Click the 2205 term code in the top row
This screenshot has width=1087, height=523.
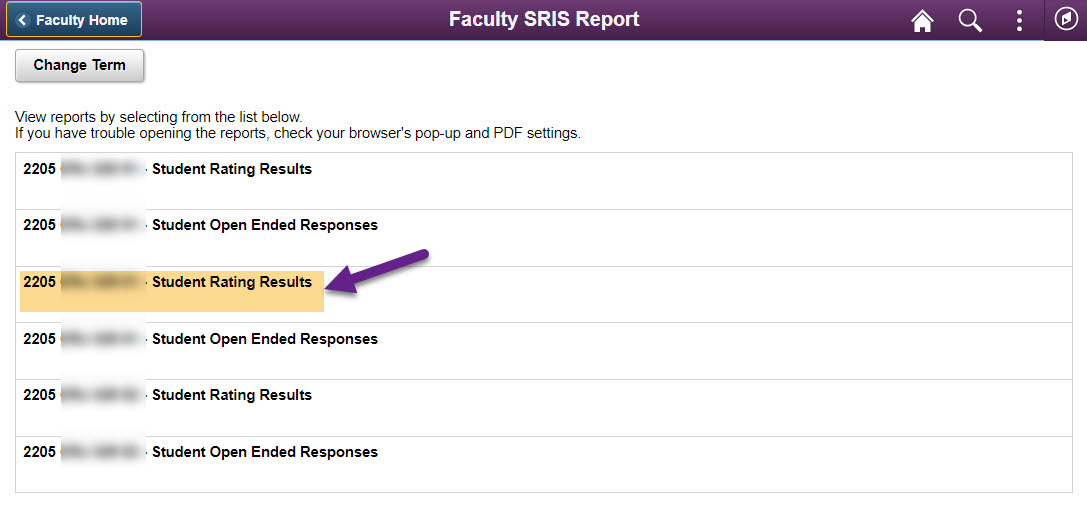pyautogui.click(x=39, y=169)
